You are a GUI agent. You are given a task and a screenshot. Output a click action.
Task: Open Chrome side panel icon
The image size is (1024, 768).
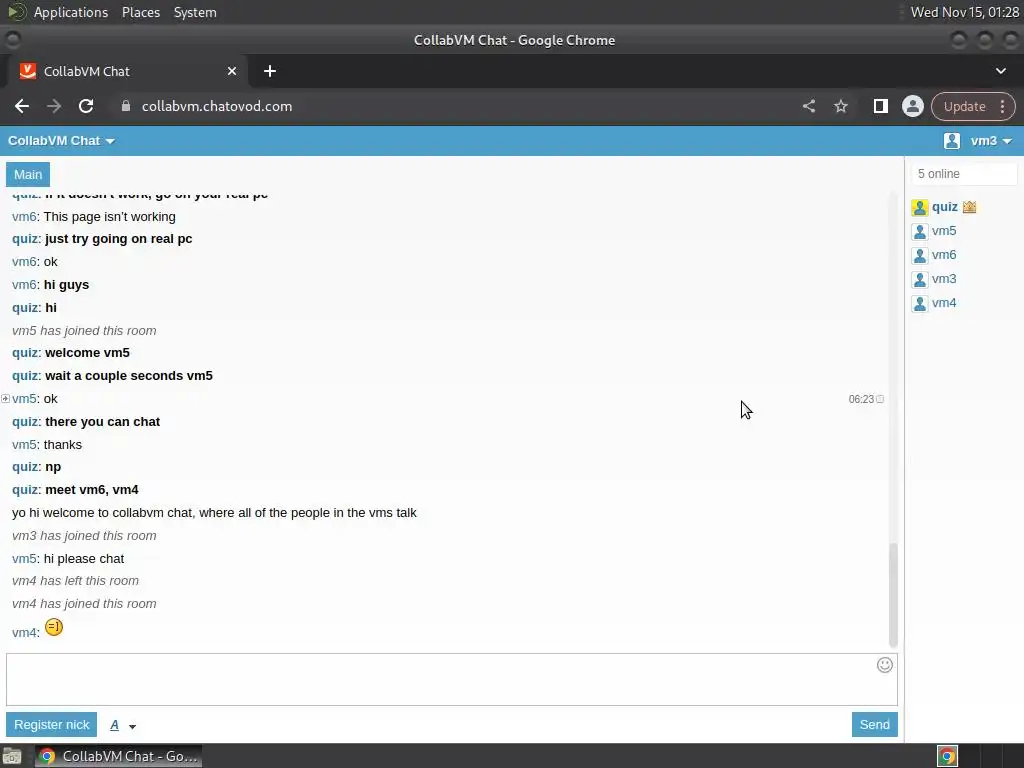(880, 106)
